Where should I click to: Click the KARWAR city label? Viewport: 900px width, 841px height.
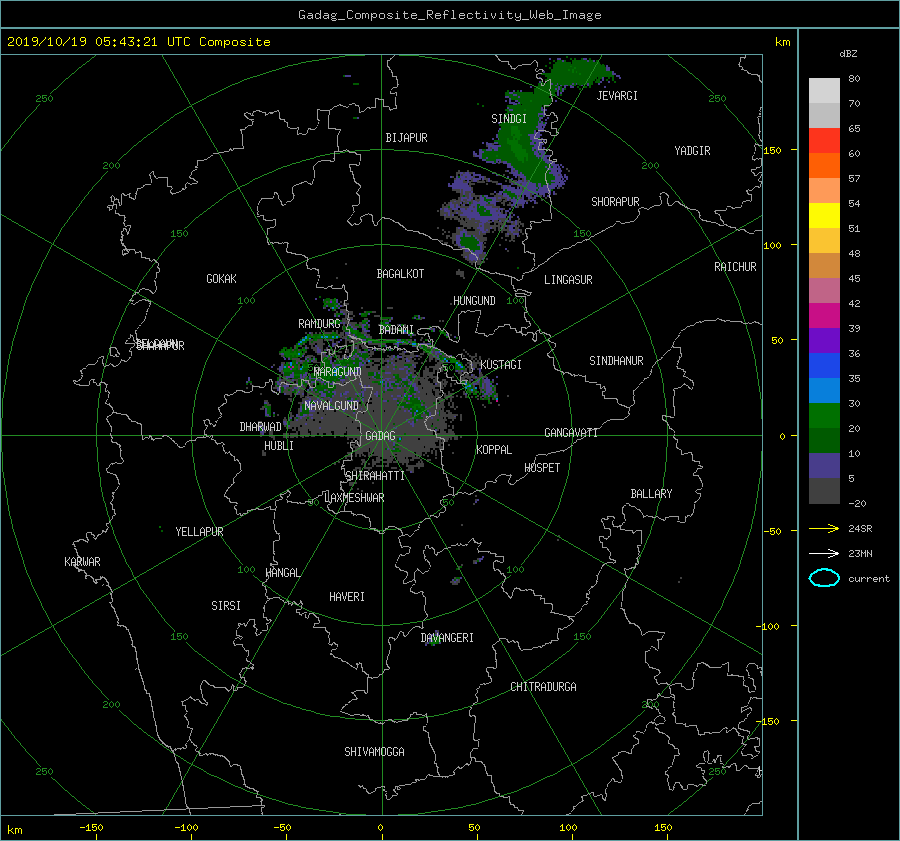[82, 562]
